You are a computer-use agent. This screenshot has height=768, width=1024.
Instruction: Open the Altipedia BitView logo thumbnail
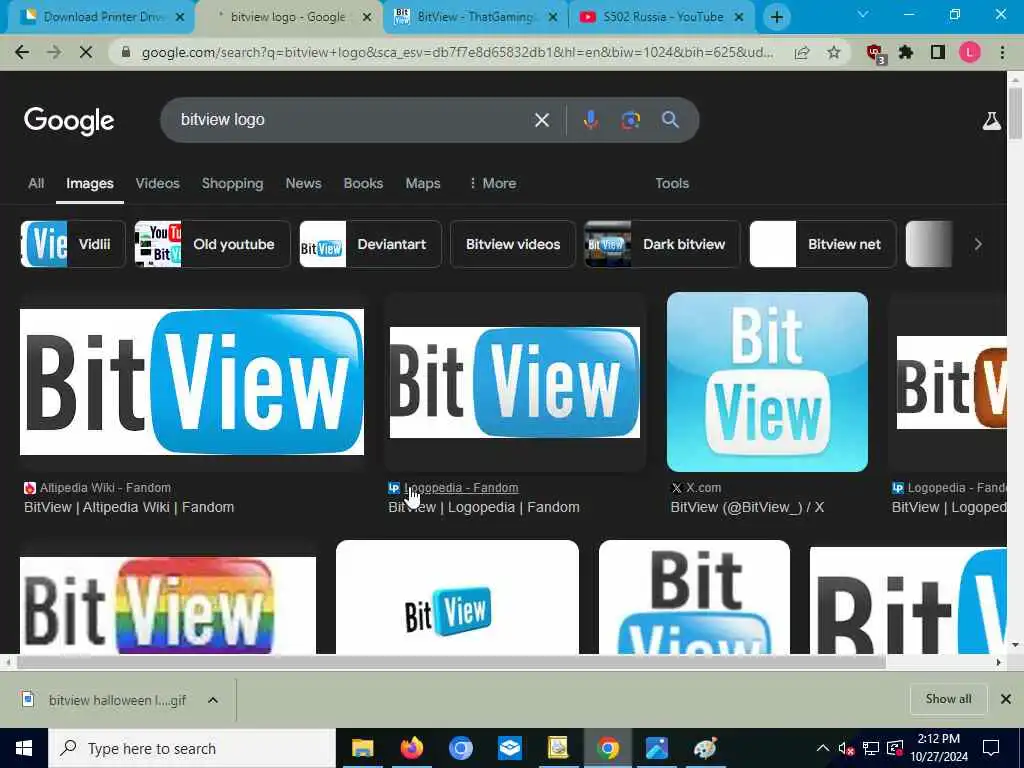point(192,382)
